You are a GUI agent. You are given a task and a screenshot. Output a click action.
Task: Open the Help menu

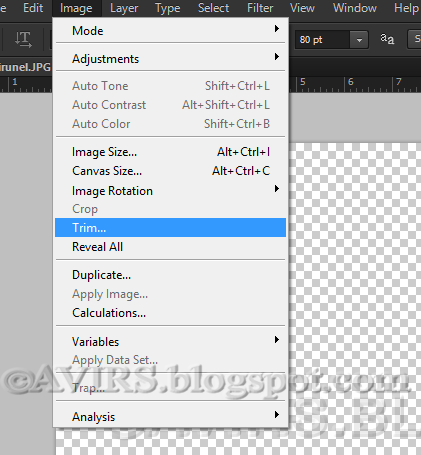[x=406, y=8]
